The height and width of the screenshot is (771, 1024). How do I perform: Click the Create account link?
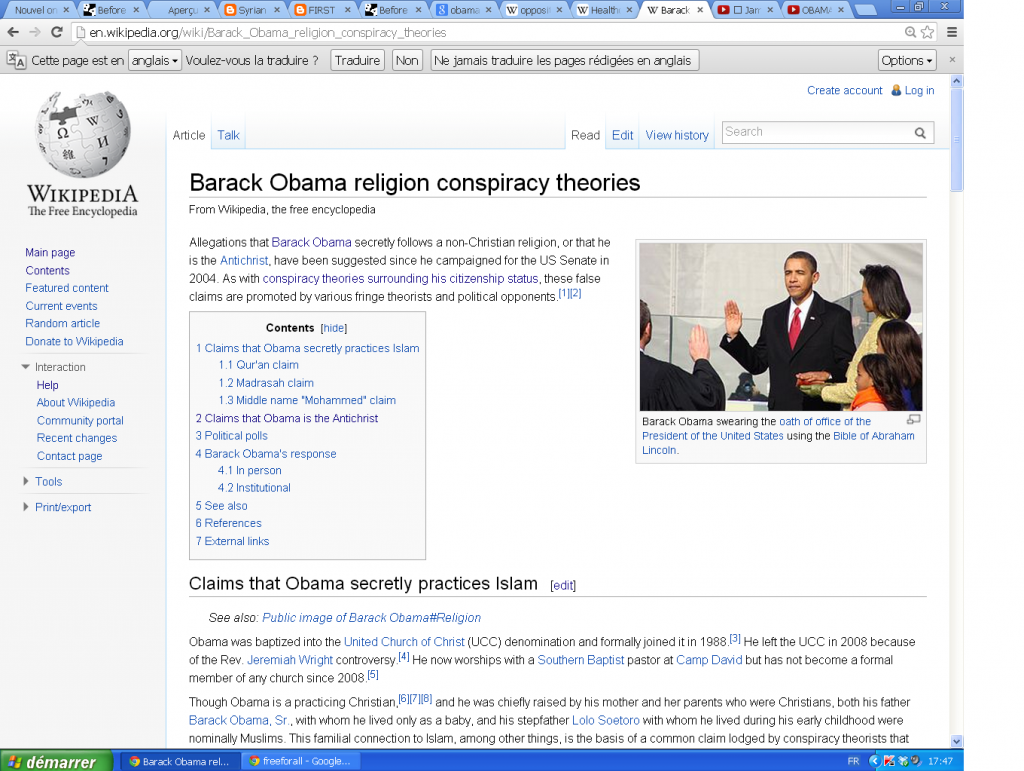pyautogui.click(x=844, y=90)
